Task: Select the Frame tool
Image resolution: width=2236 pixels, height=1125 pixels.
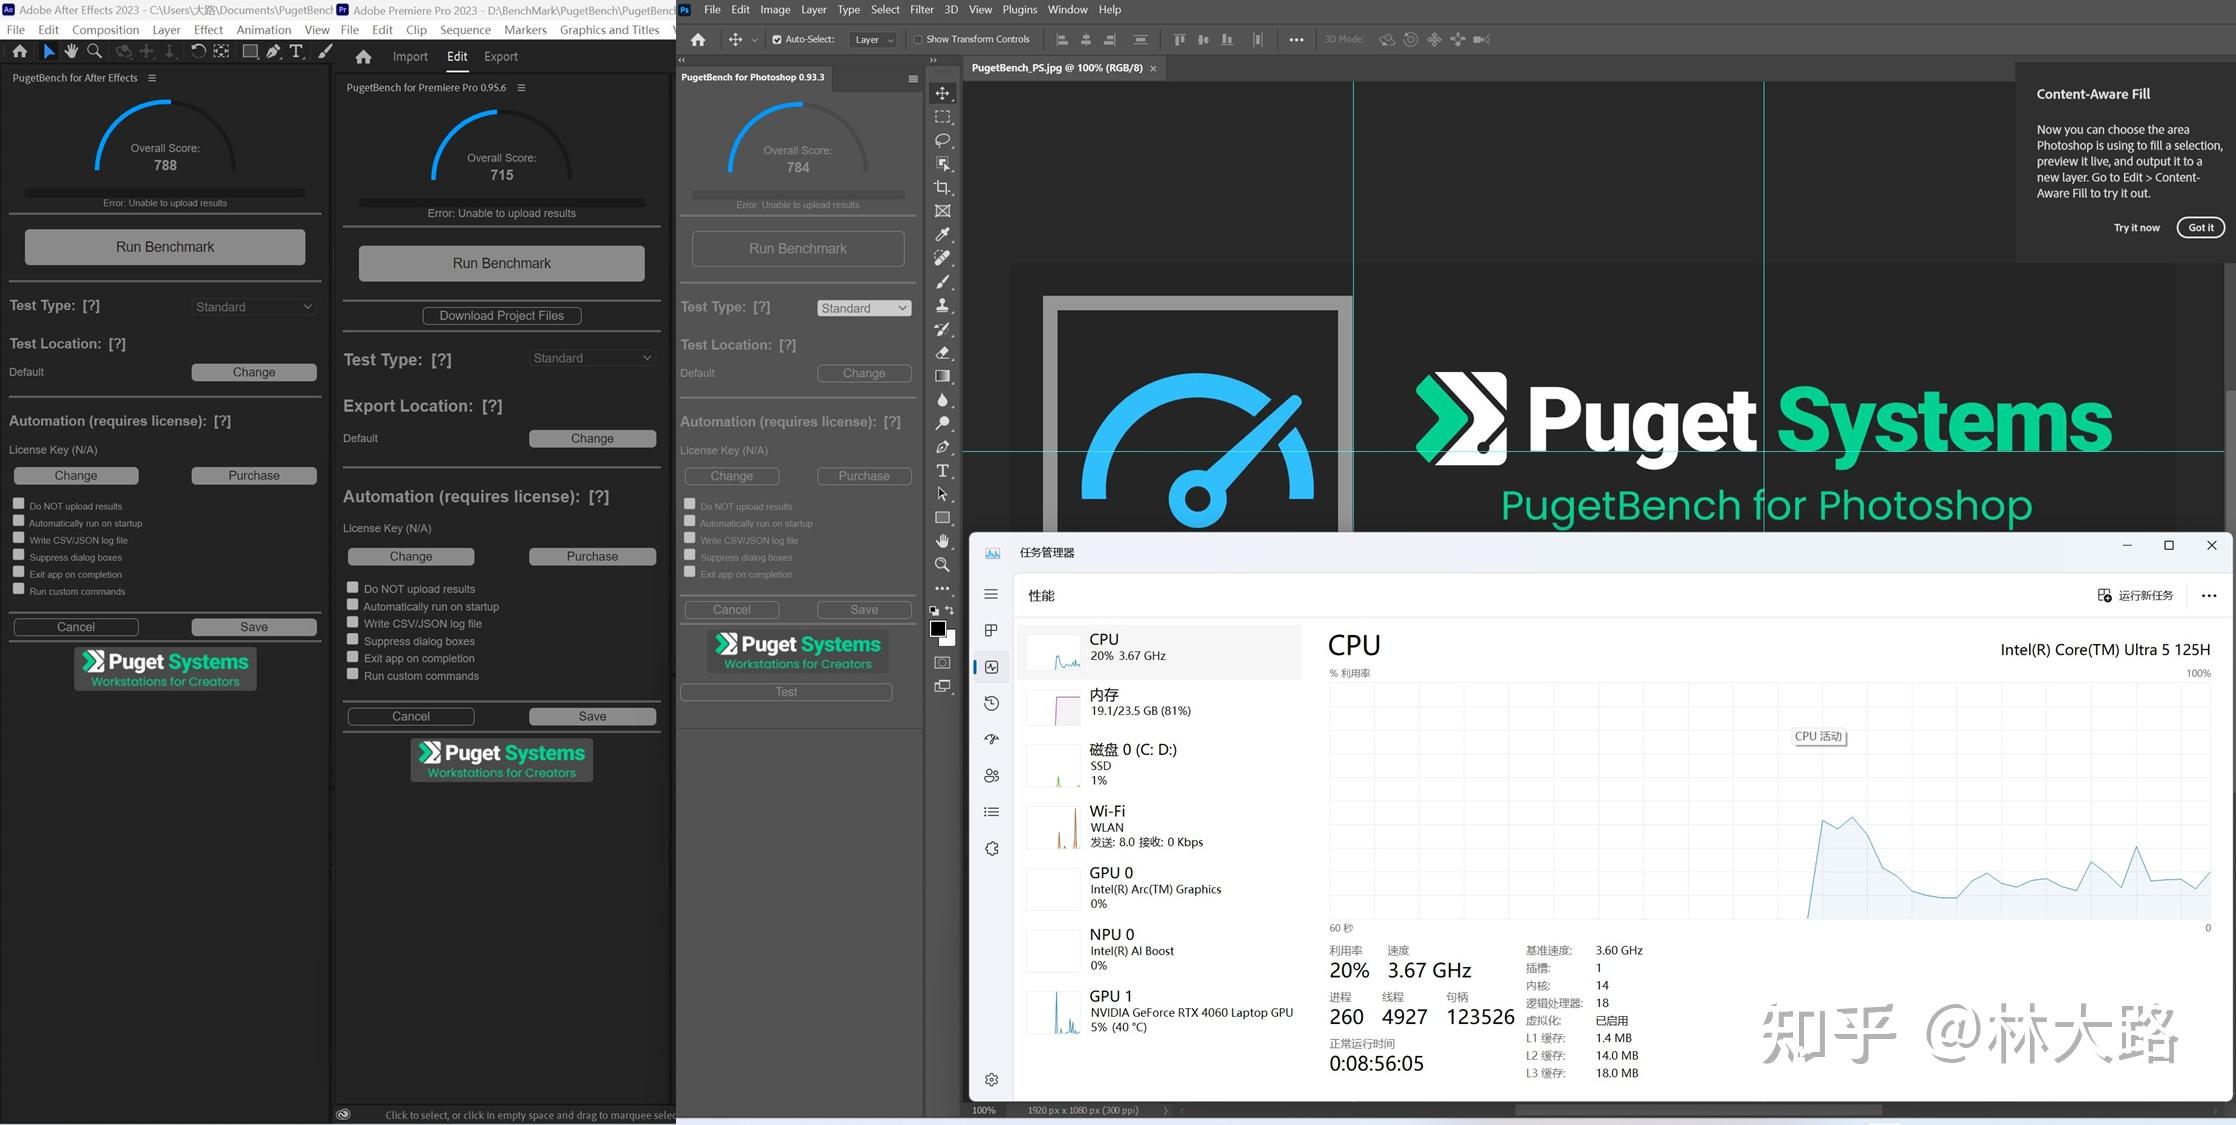Action: coord(942,211)
